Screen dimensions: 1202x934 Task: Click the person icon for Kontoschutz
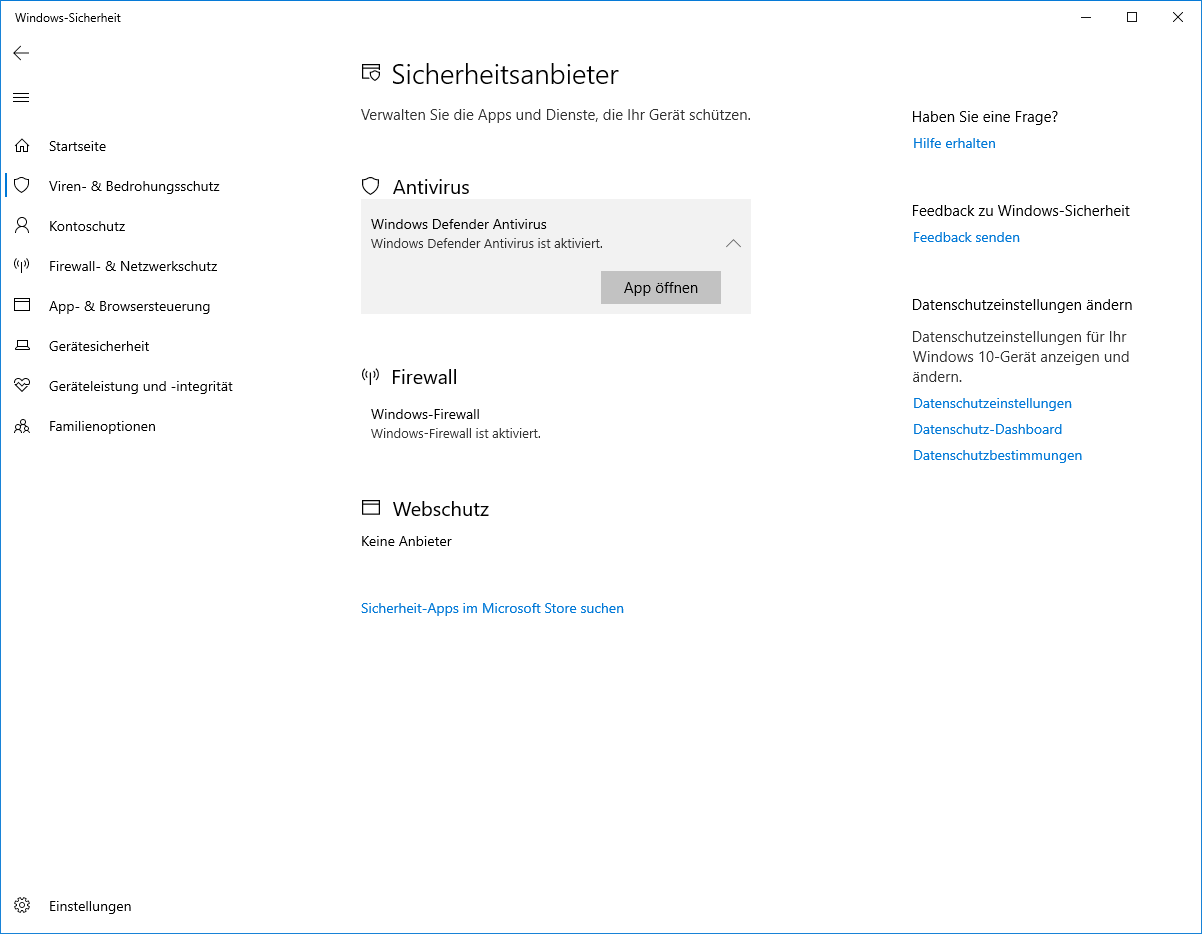(22, 226)
